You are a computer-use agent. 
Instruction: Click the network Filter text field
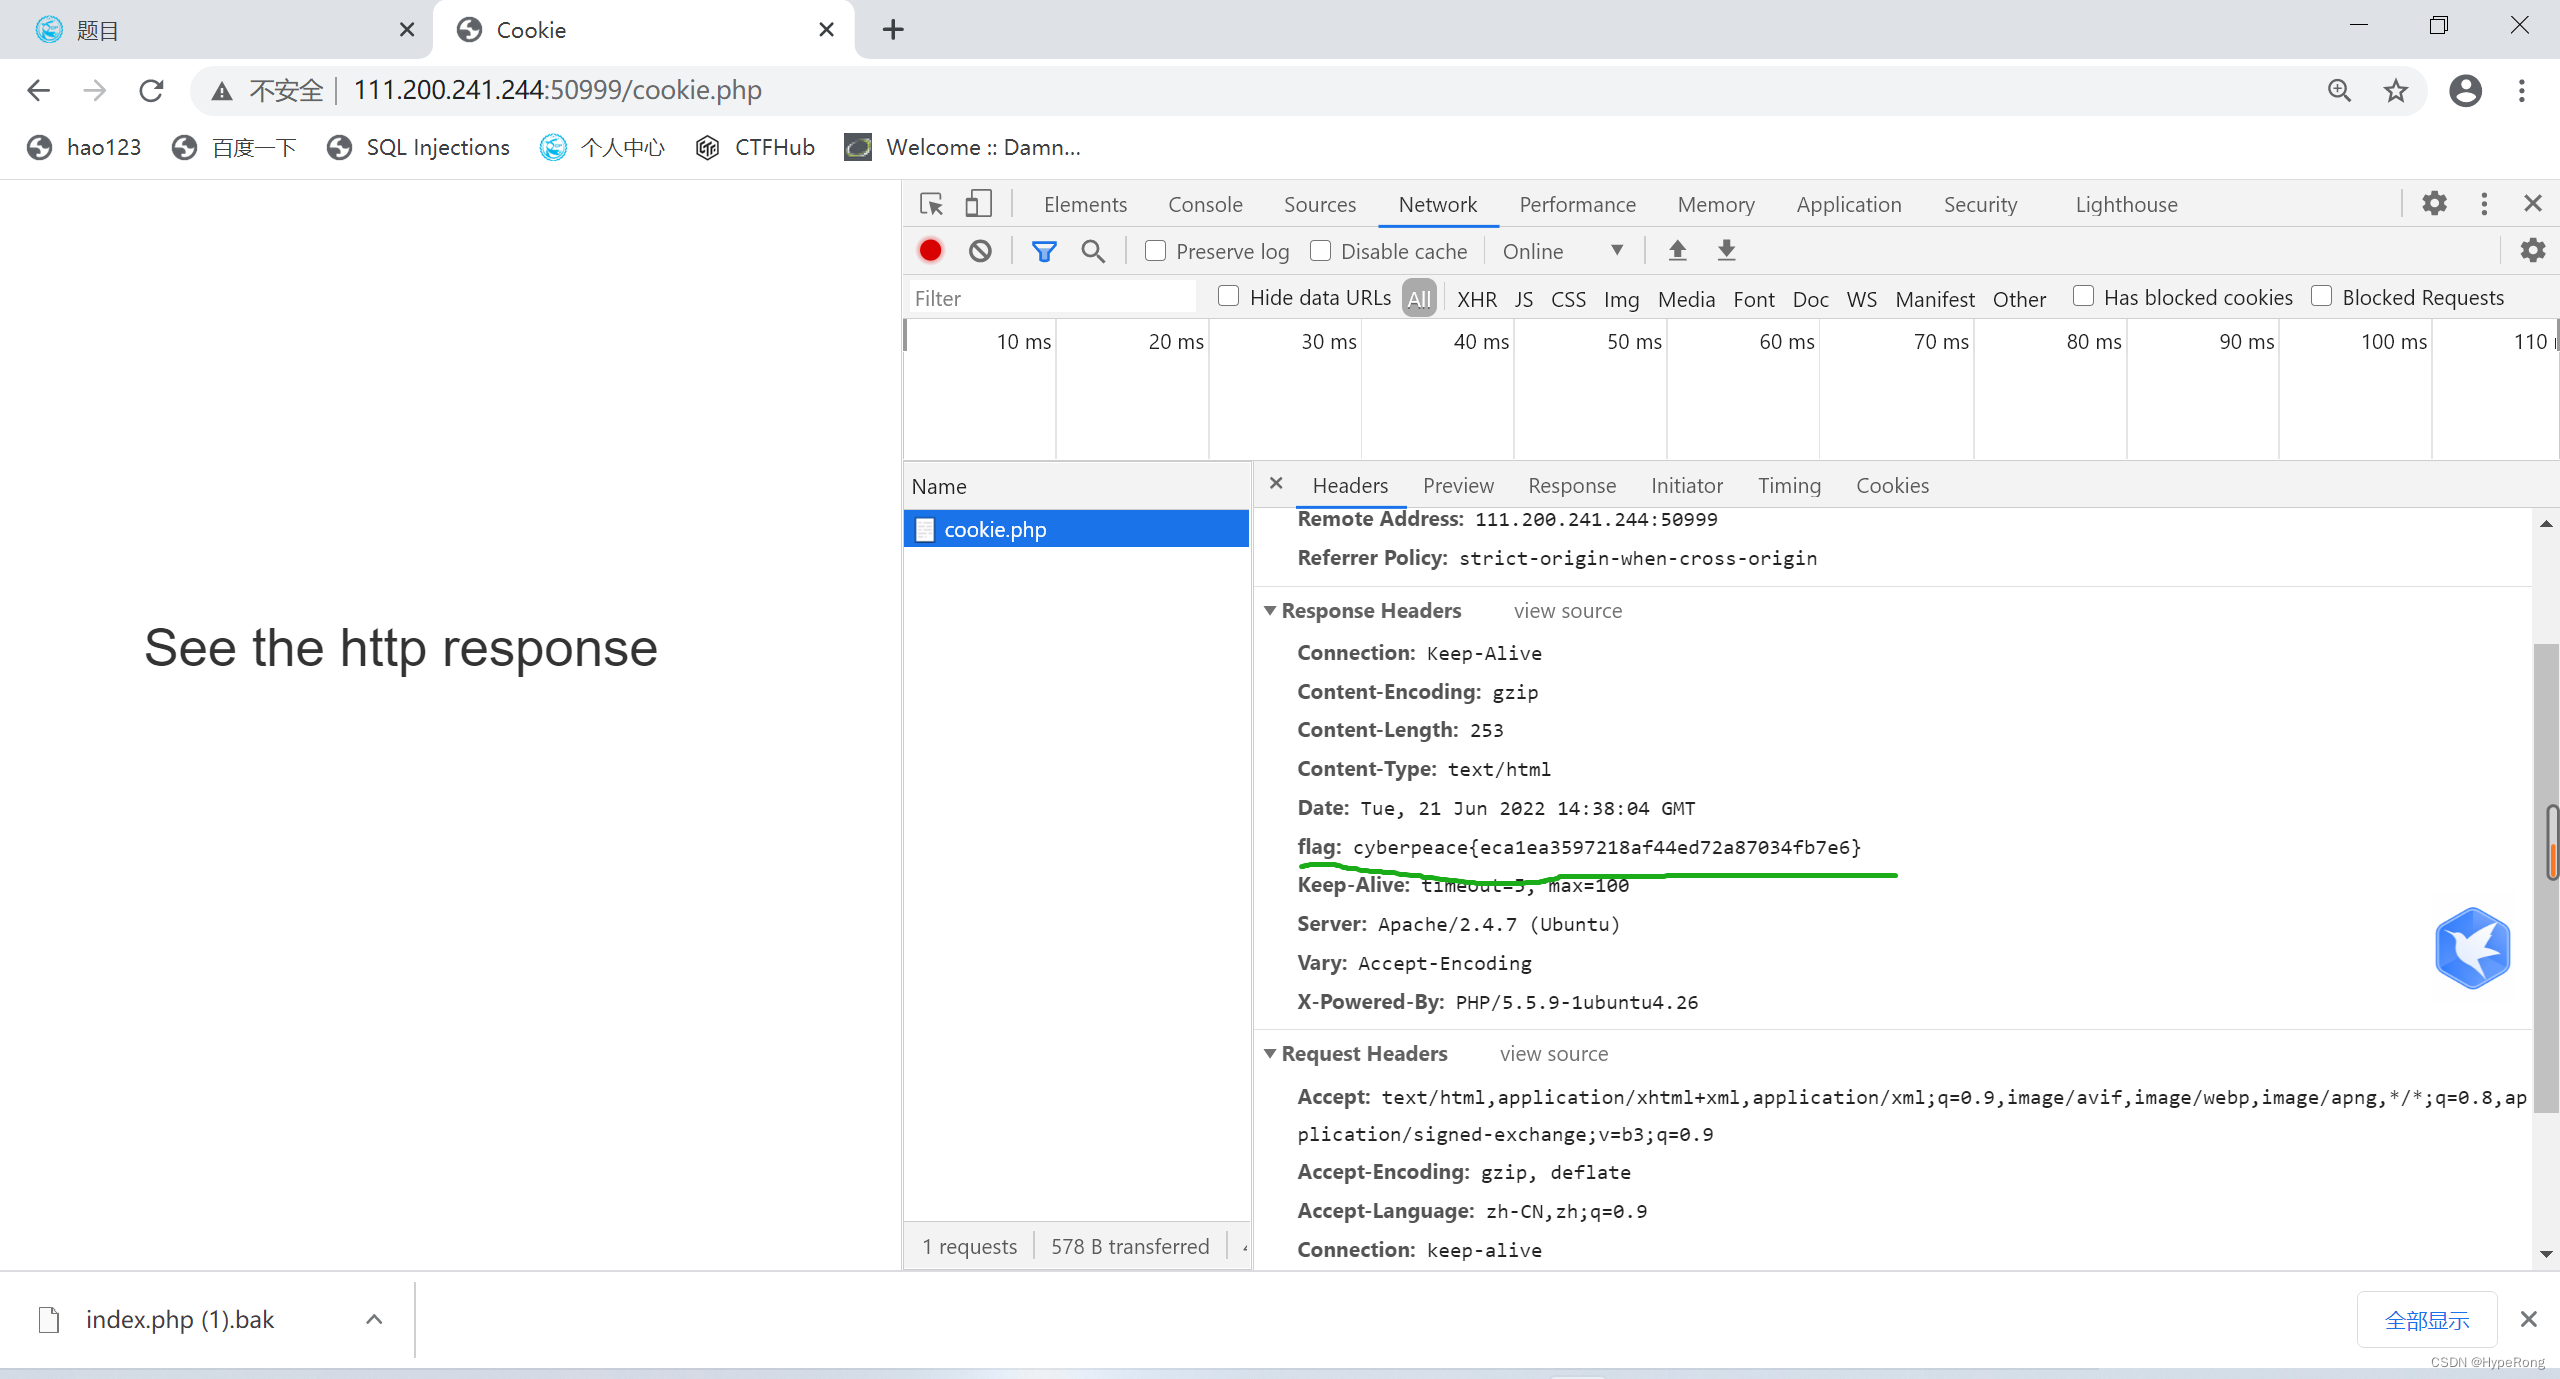click(x=1050, y=298)
